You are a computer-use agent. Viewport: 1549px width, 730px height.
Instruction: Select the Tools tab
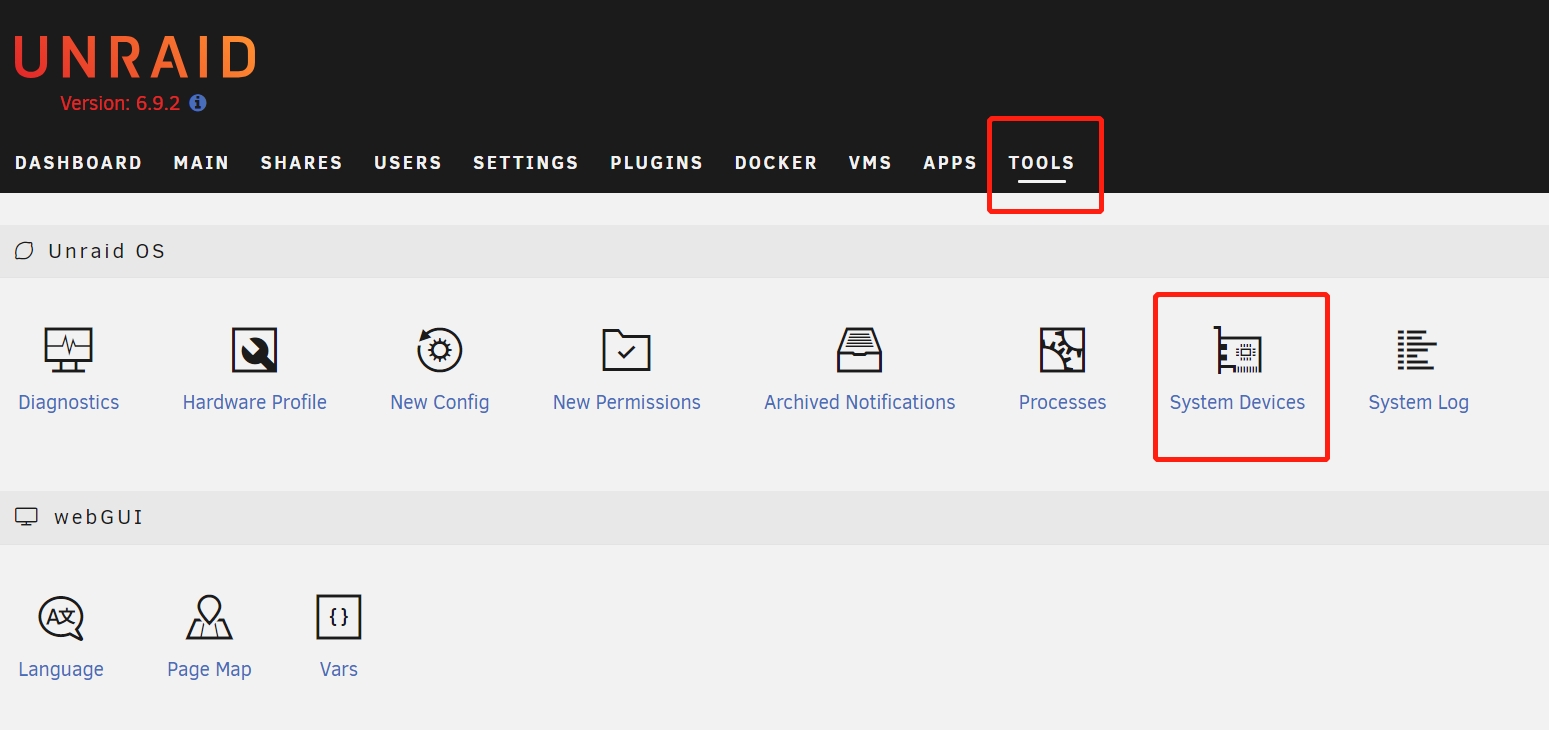click(x=1041, y=163)
